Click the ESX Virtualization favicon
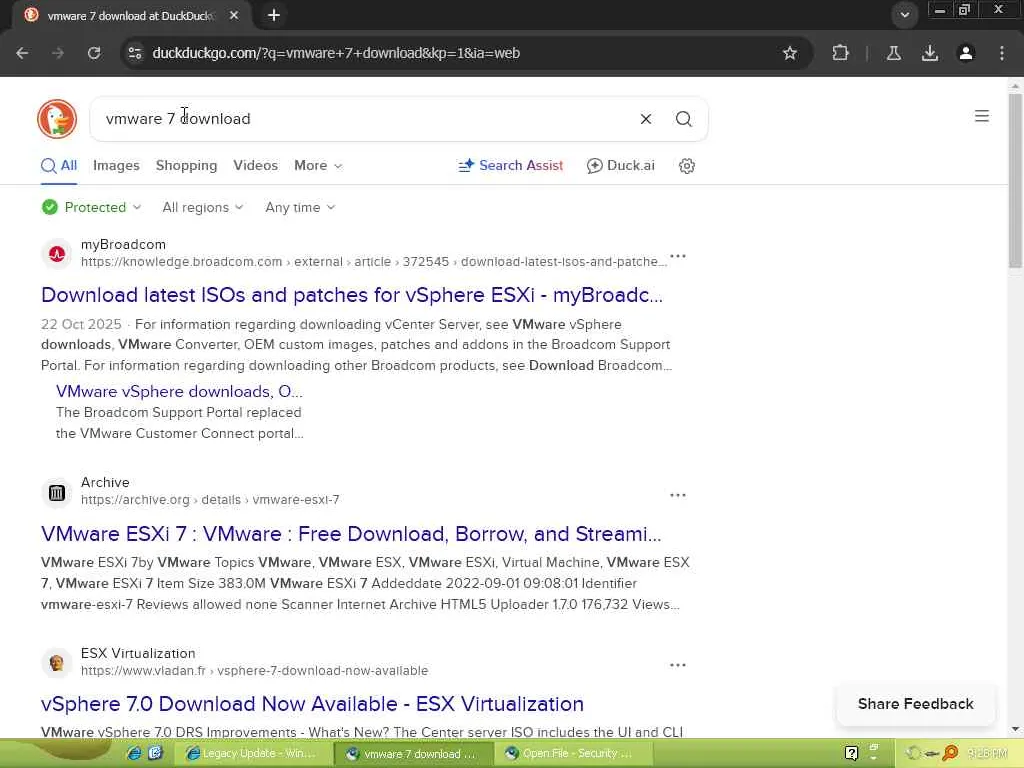 [x=57, y=662]
